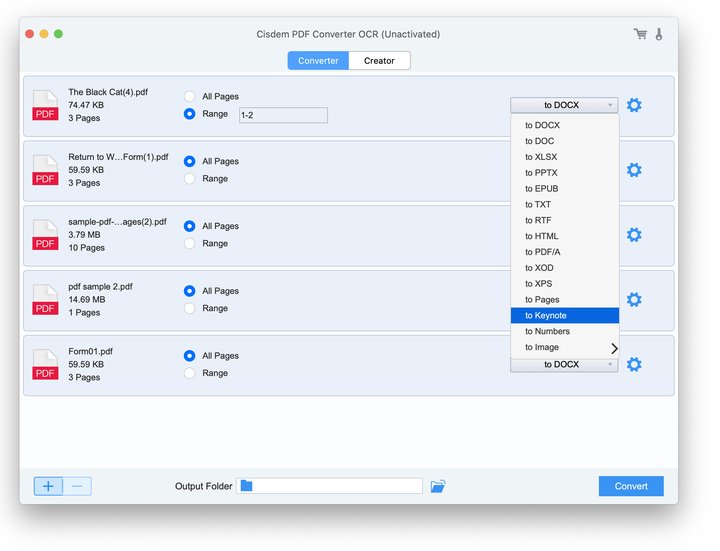Viewport: 720px width, 551px height.
Task: Open the output folder browse icon
Action: [x=438, y=486]
